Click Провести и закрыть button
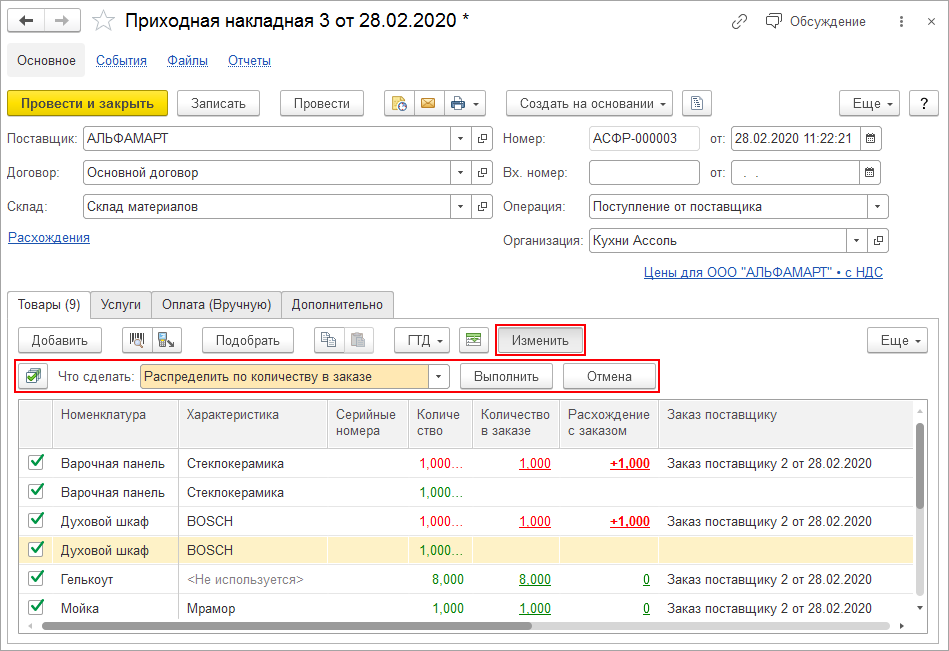This screenshot has height=651, width=949. (x=88, y=103)
